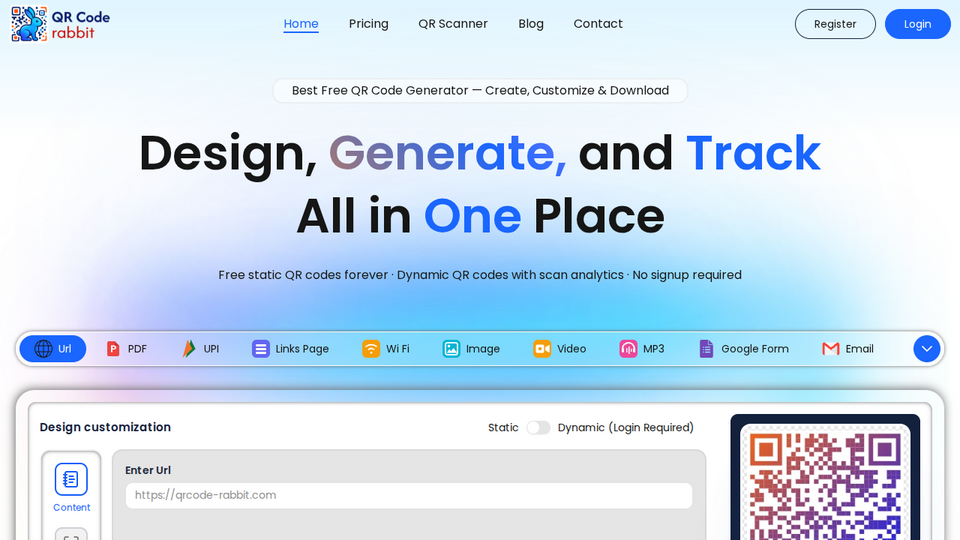
Task: Select the UPI QR type icon
Action: coord(189,349)
